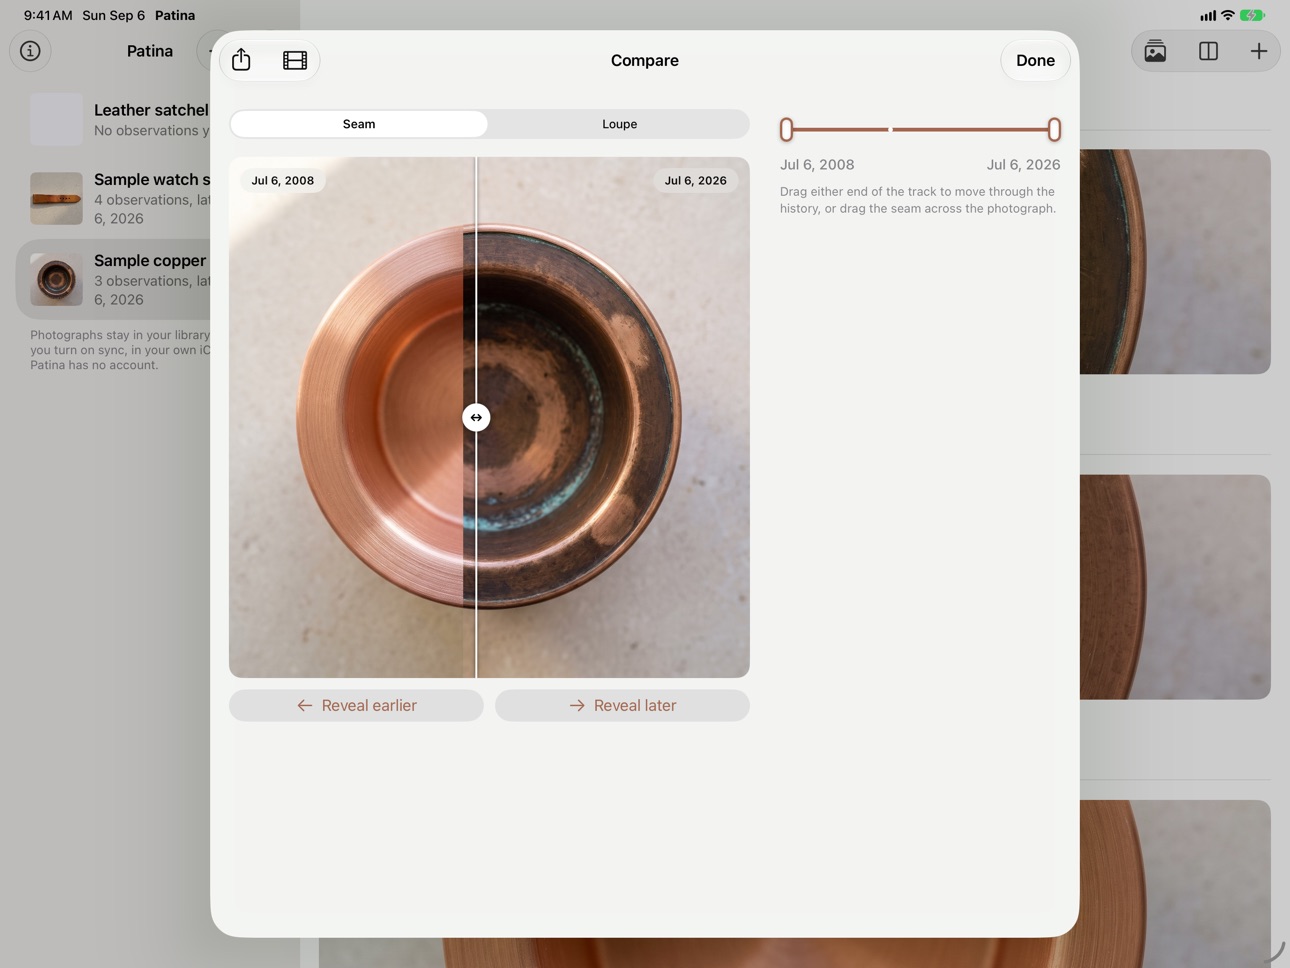Click the right handle of history track

(1054, 129)
